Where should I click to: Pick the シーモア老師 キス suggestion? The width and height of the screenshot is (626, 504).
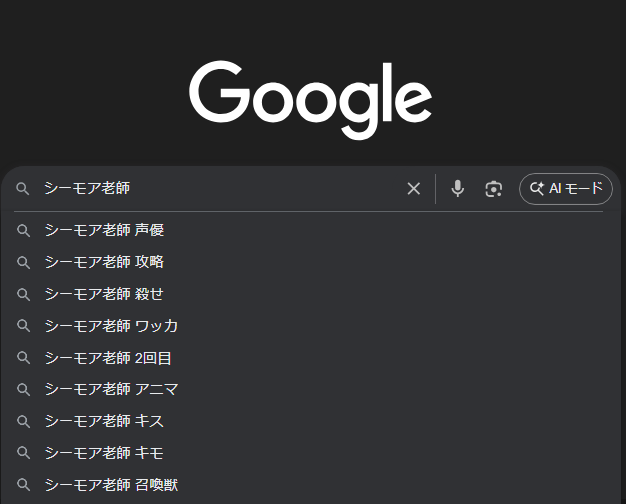click(x=104, y=421)
